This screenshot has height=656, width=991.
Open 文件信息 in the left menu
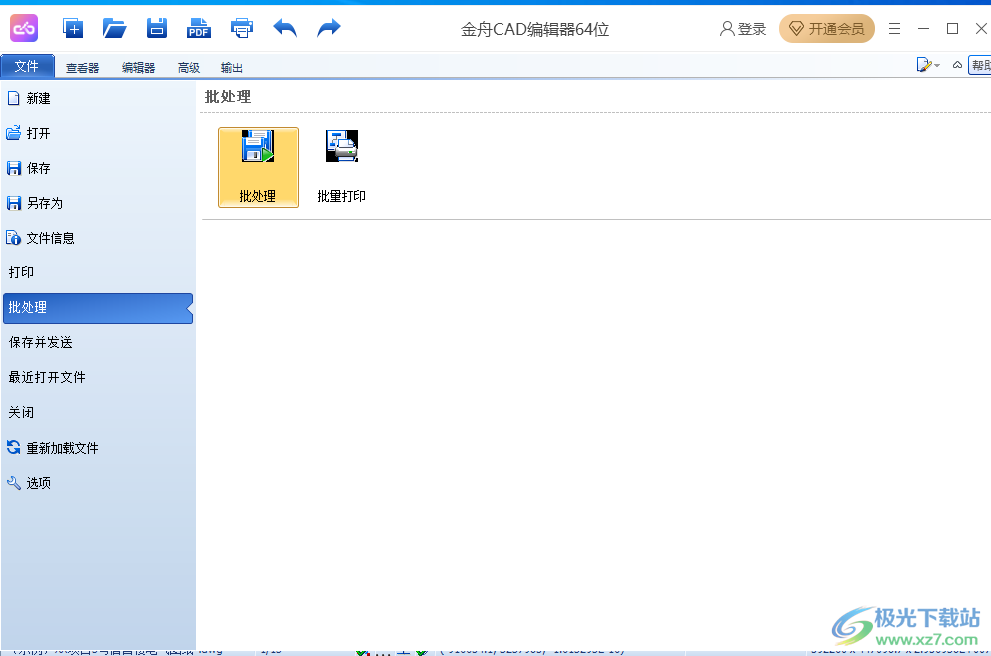pos(98,238)
